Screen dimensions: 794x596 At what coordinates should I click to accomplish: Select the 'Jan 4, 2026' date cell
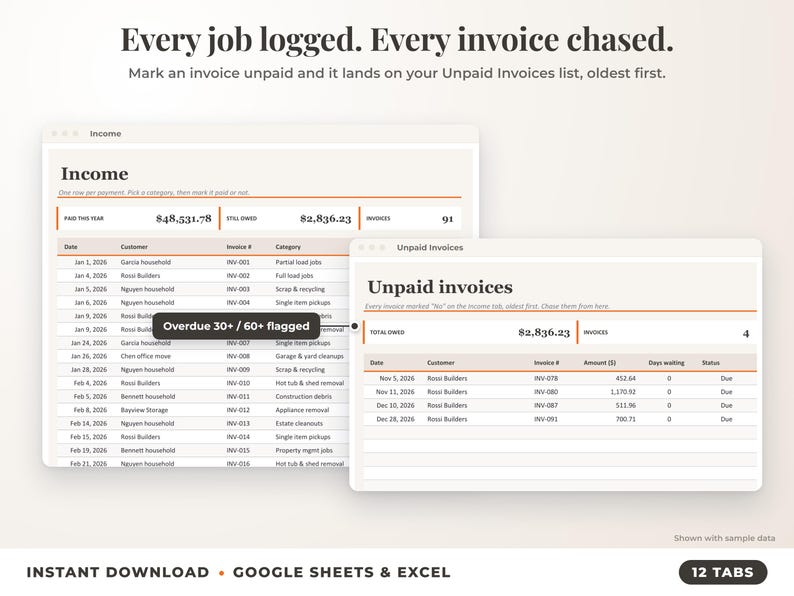91,276
